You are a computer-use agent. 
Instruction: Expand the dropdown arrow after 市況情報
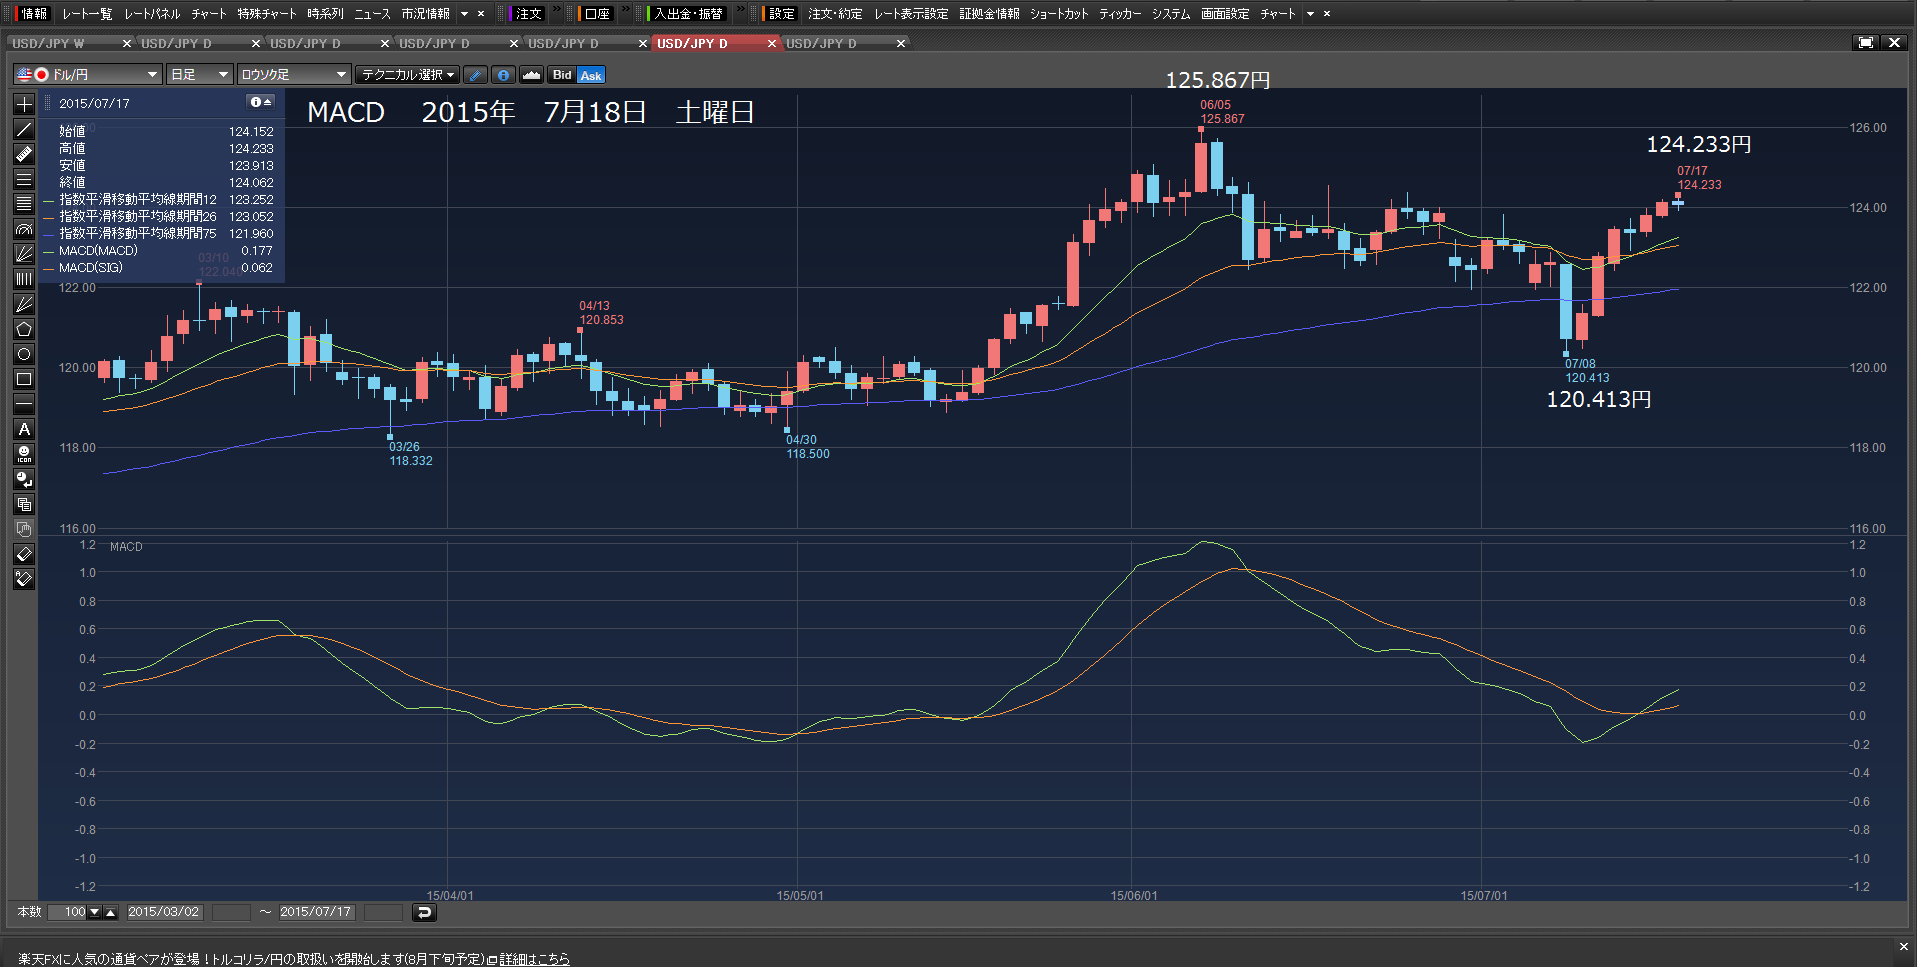464,14
